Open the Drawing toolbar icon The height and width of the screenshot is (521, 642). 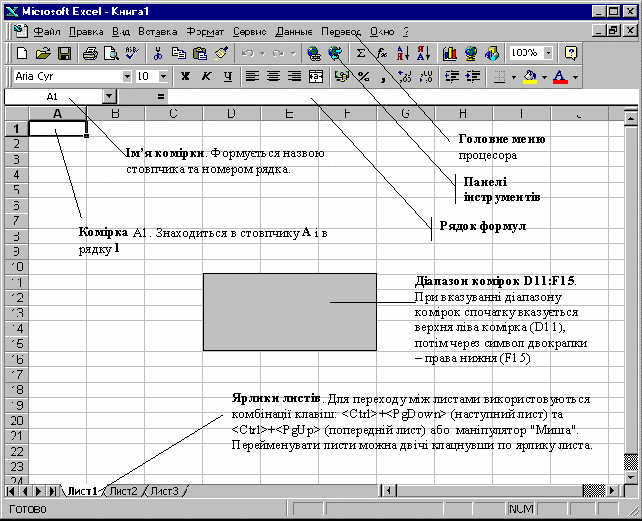point(492,53)
